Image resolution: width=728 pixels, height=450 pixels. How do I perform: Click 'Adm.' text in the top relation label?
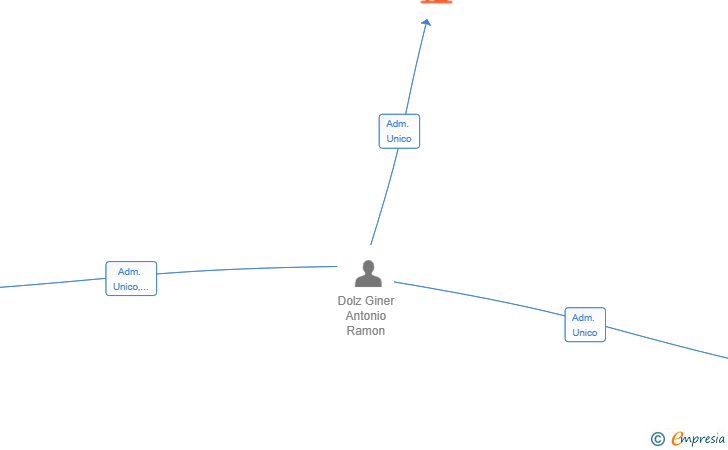click(x=397, y=124)
